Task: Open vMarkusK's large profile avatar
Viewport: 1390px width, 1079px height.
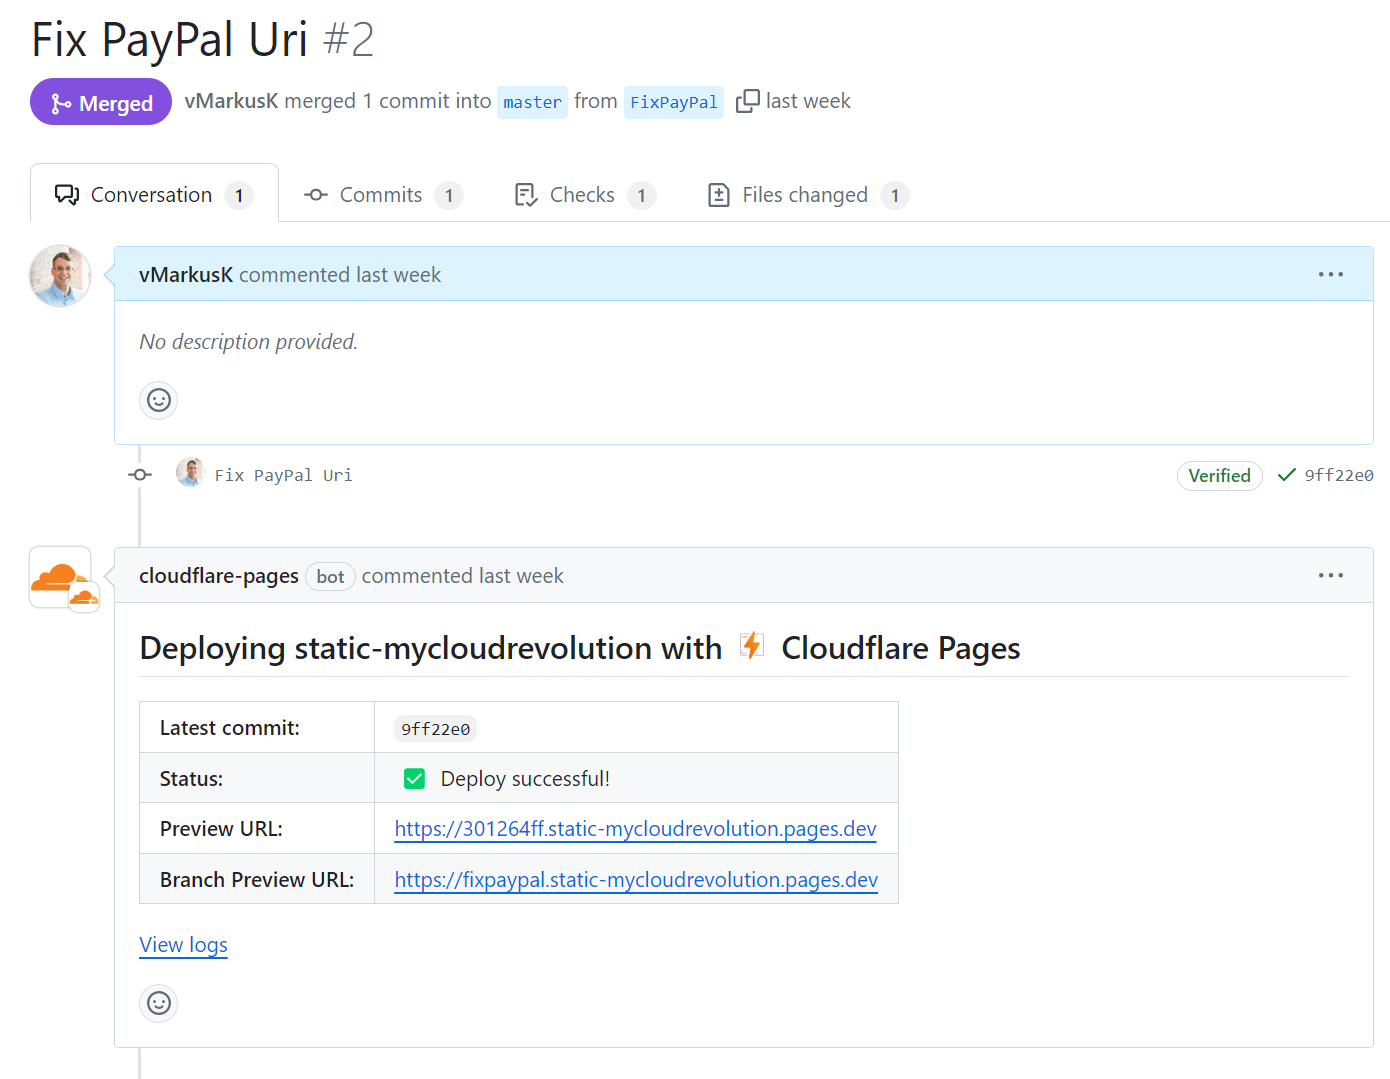Action: pyautogui.click(x=60, y=276)
